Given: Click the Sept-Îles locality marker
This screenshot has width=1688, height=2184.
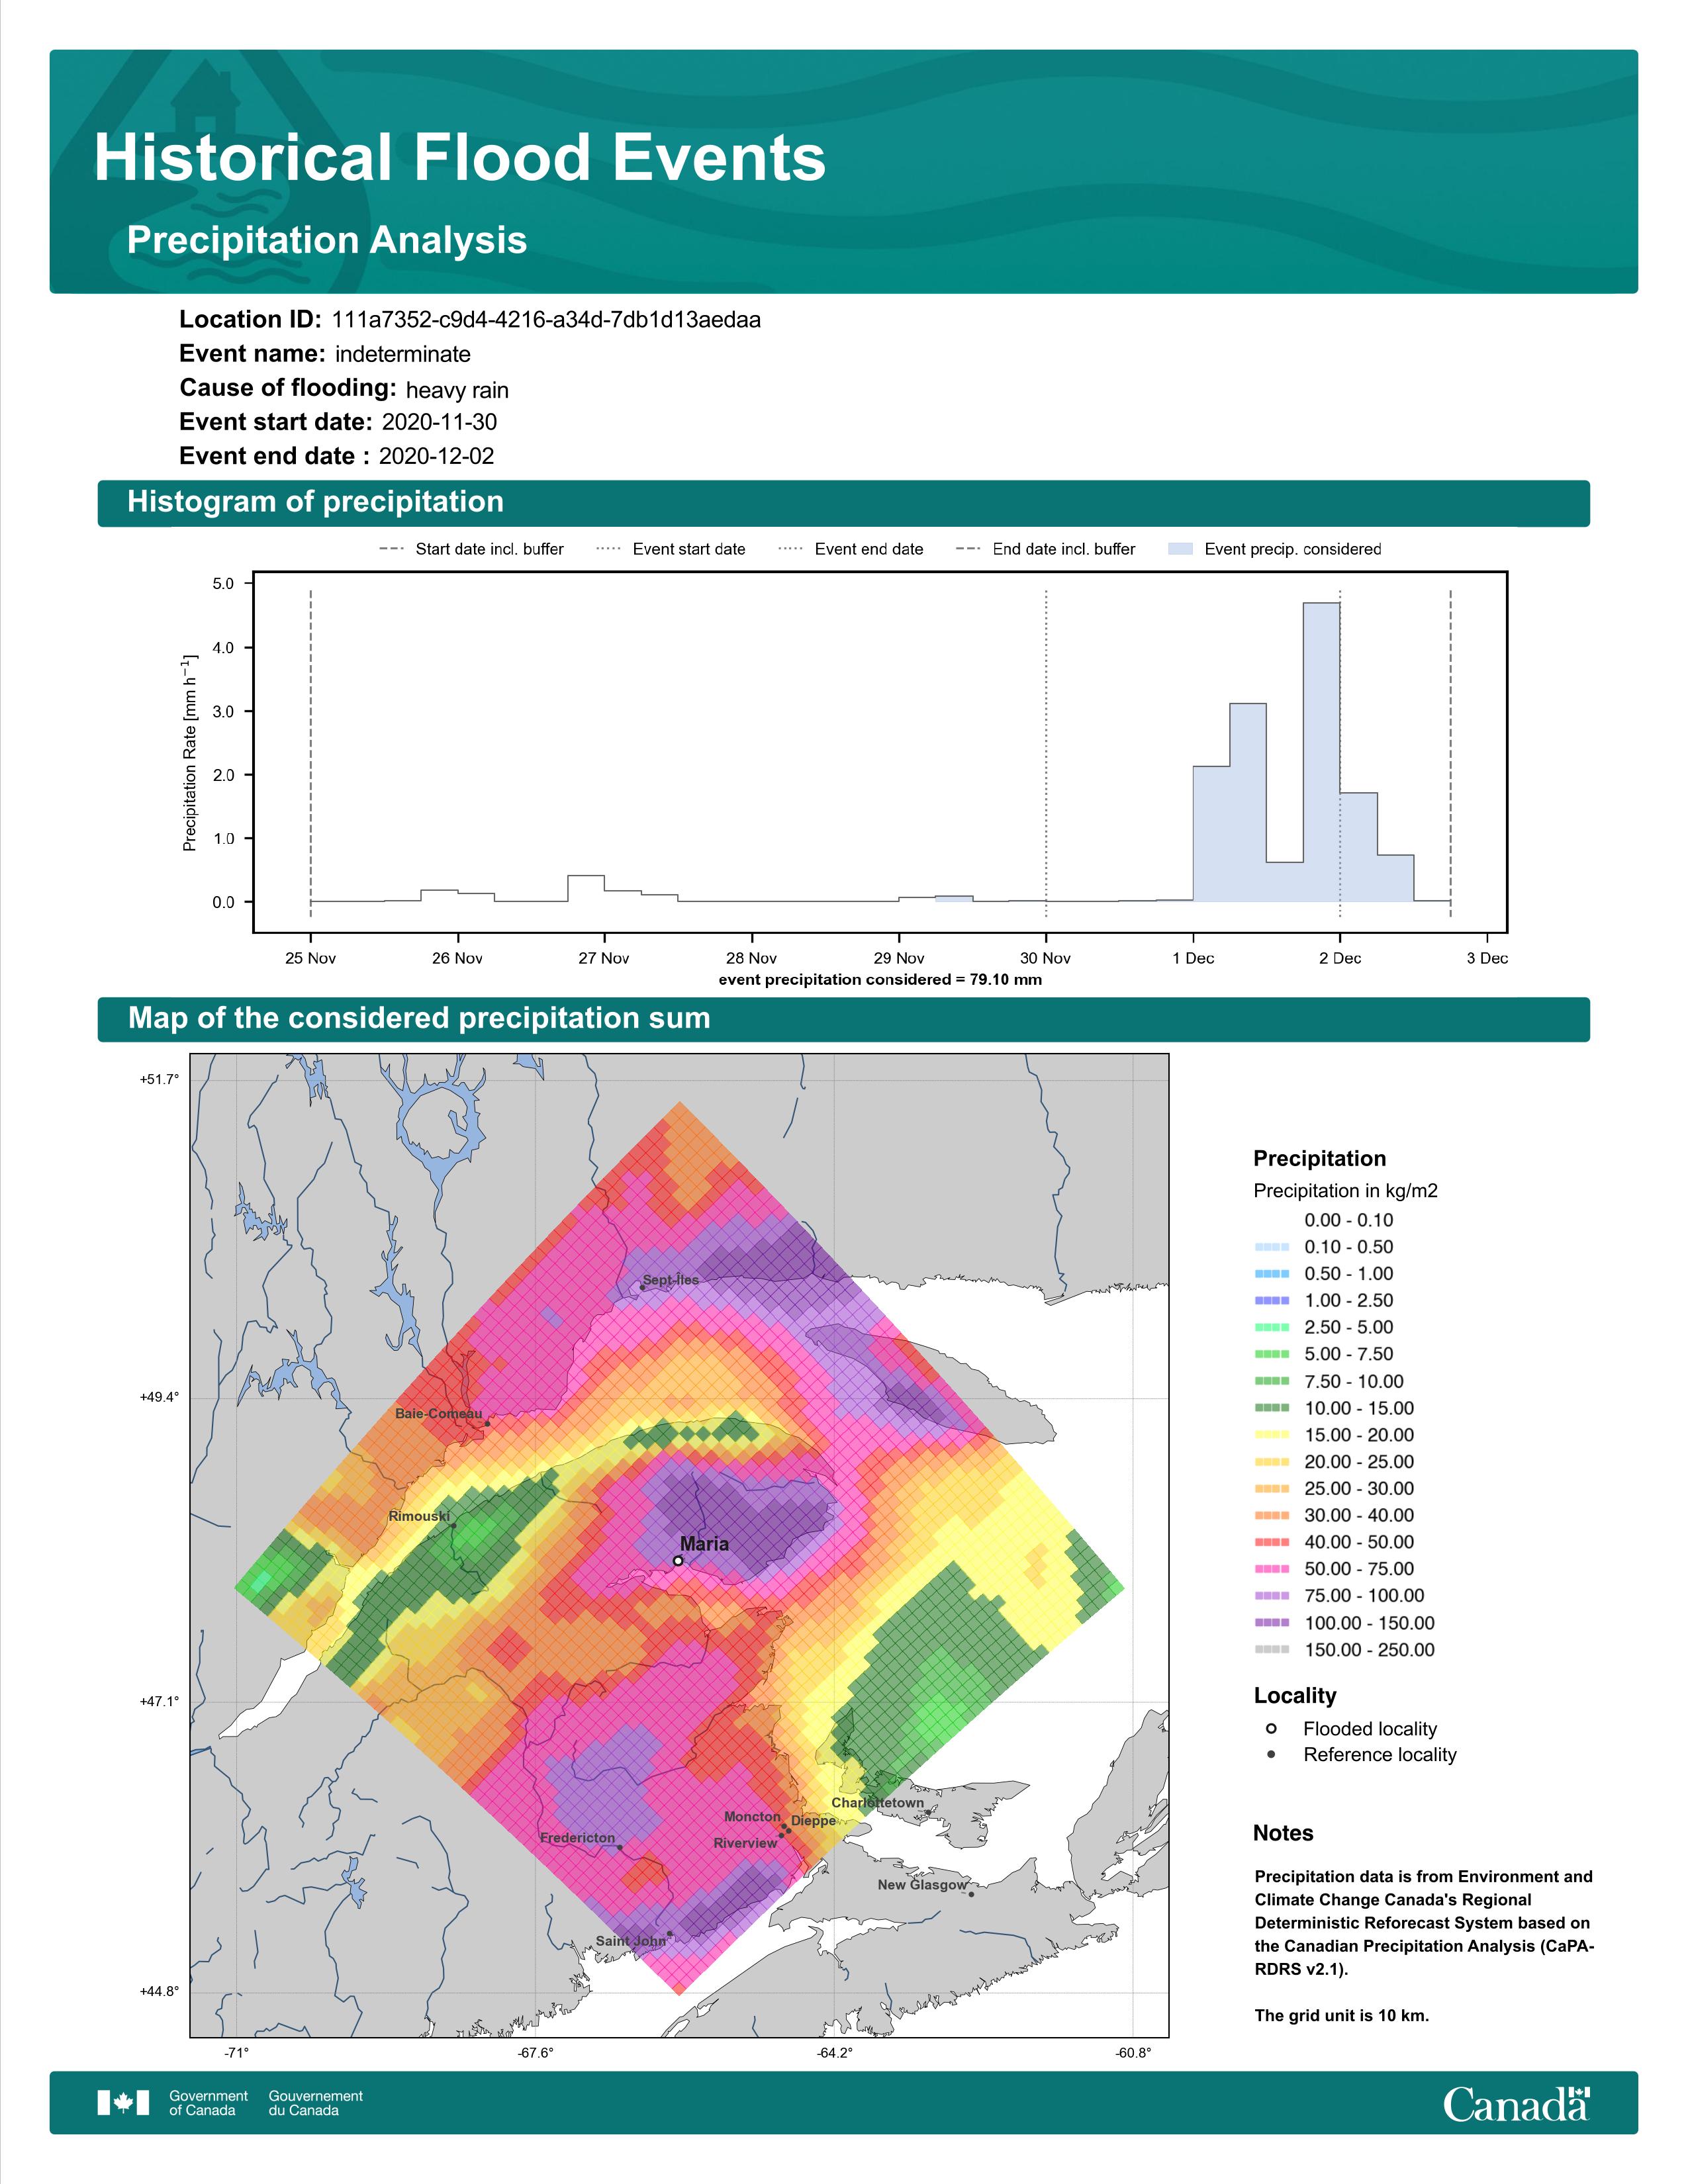Looking at the screenshot, I should point(642,1288).
